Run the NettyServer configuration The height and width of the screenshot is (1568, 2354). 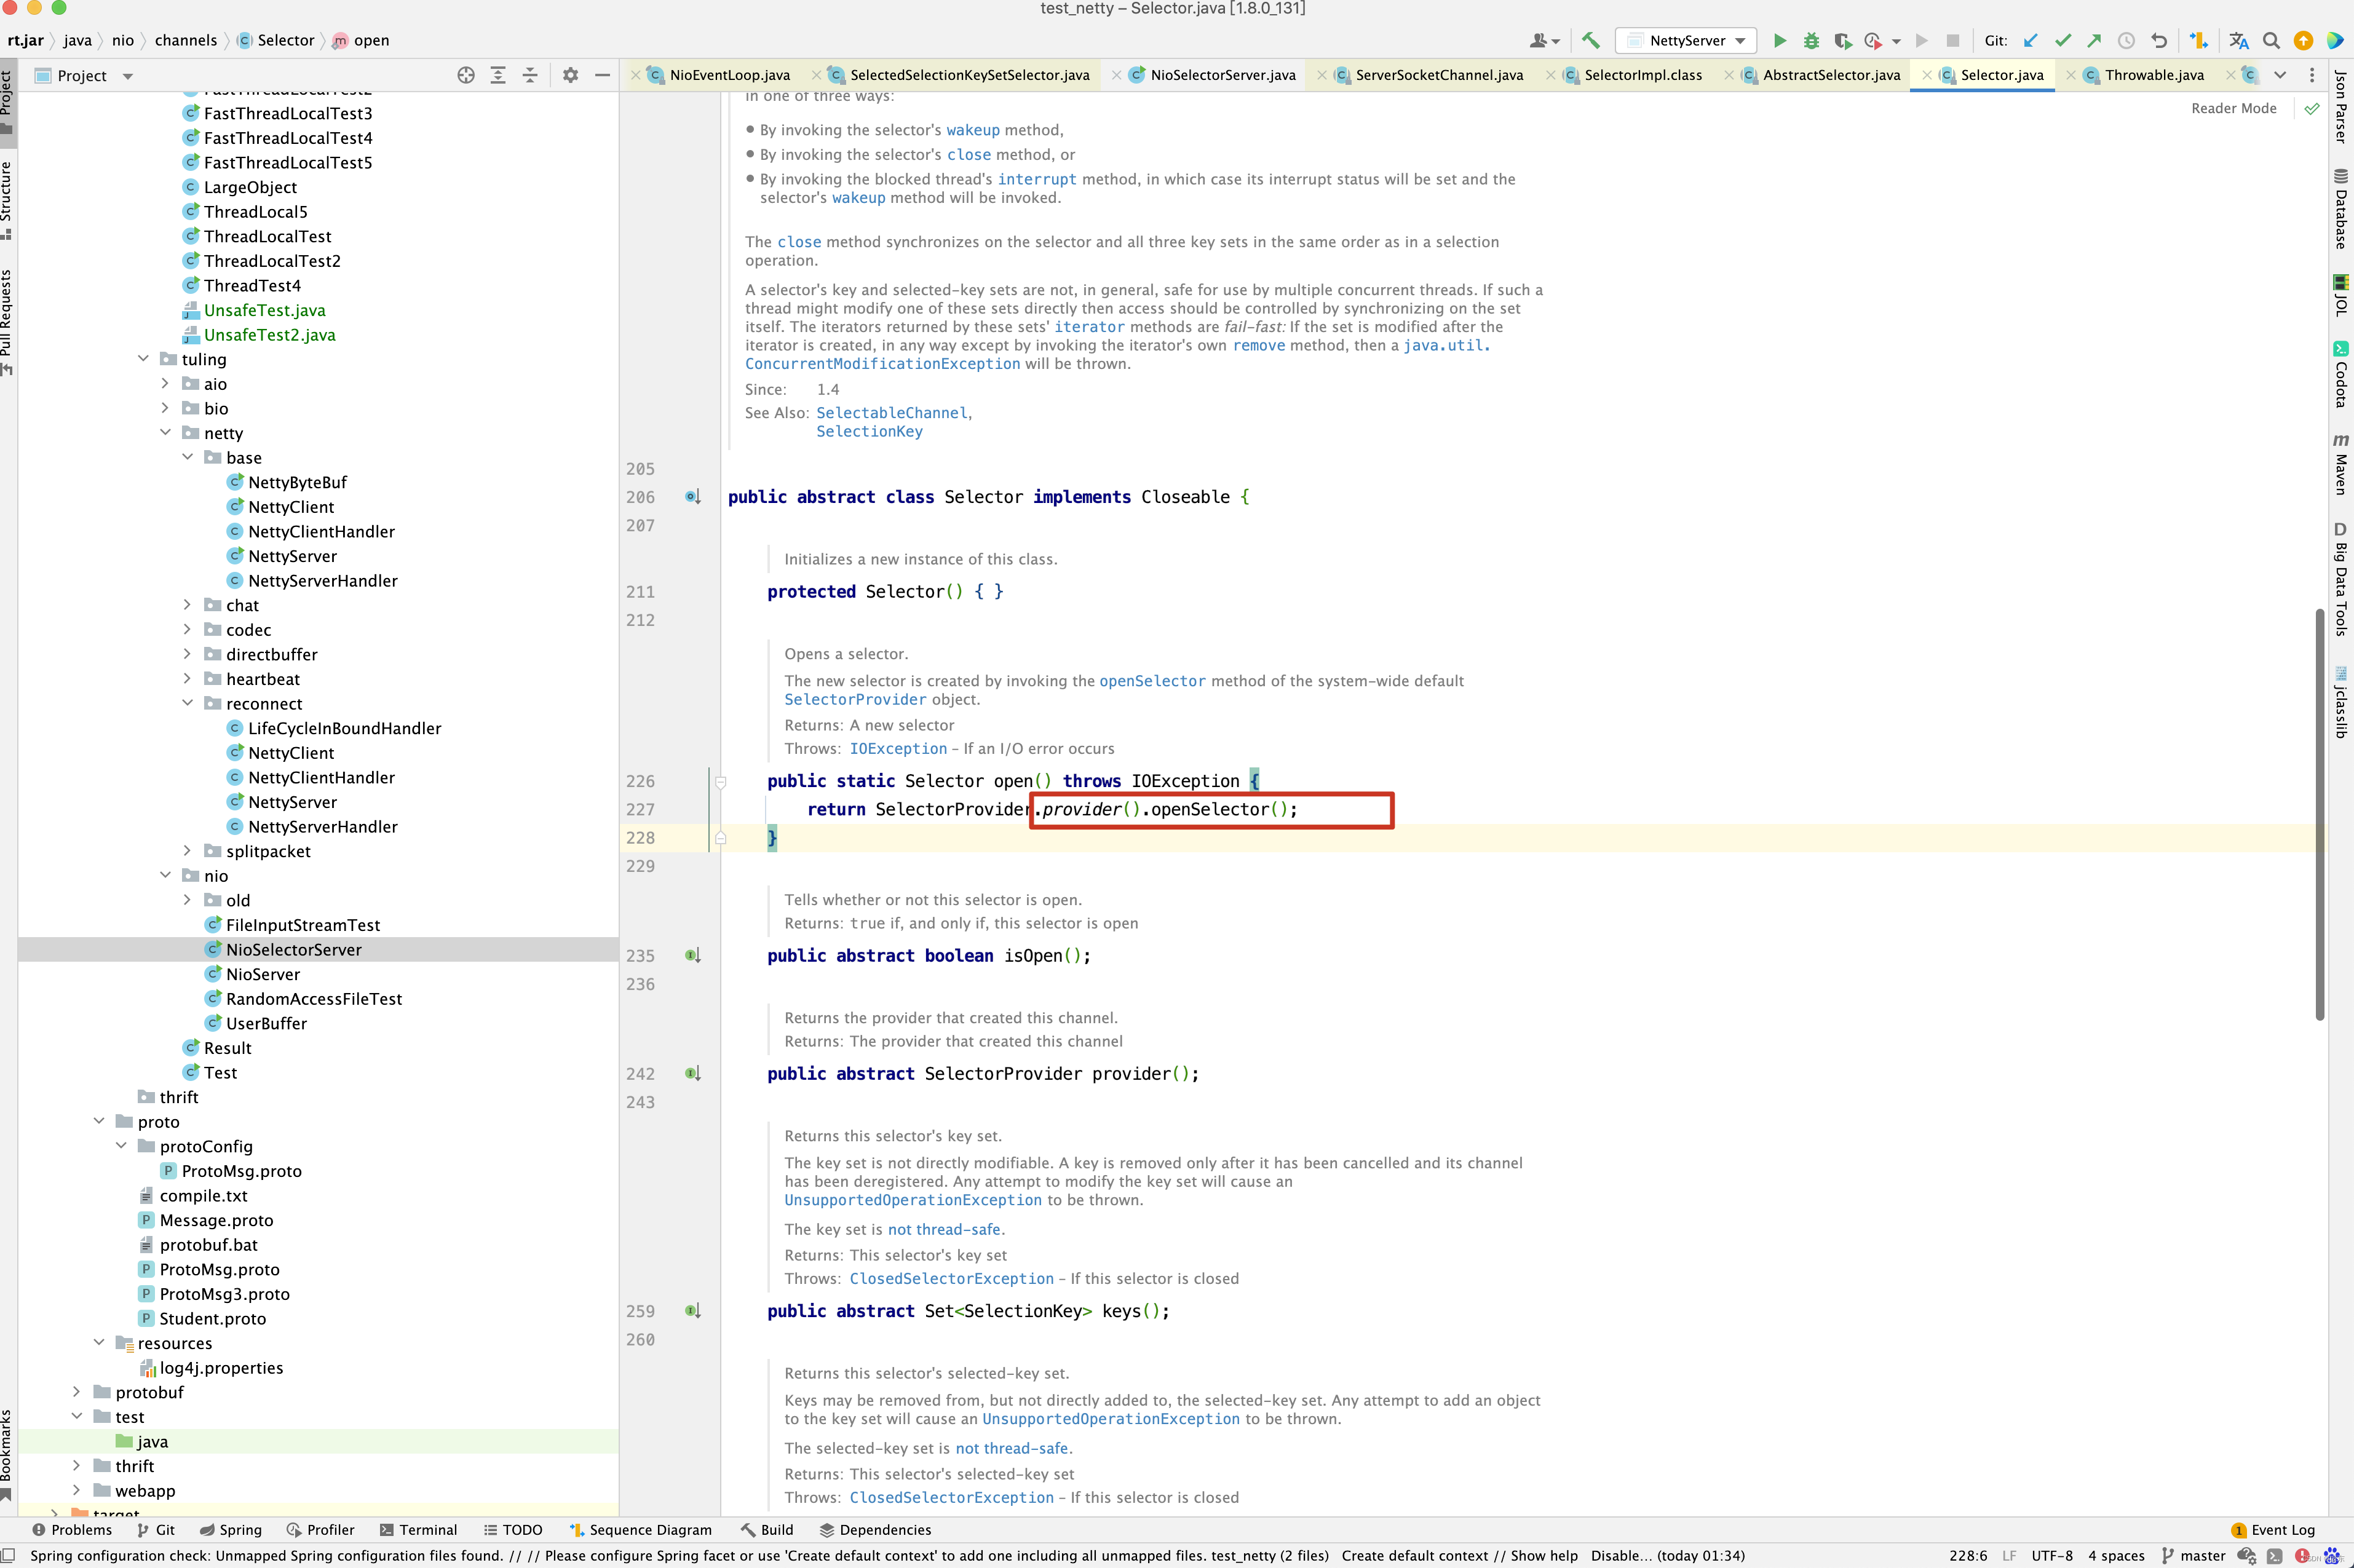point(1779,41)
